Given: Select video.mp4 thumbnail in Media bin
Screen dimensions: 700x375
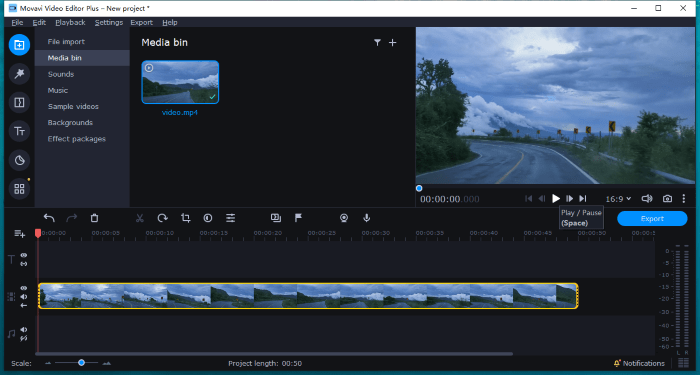Looking at the screenshot, I should tap(180, 82).
